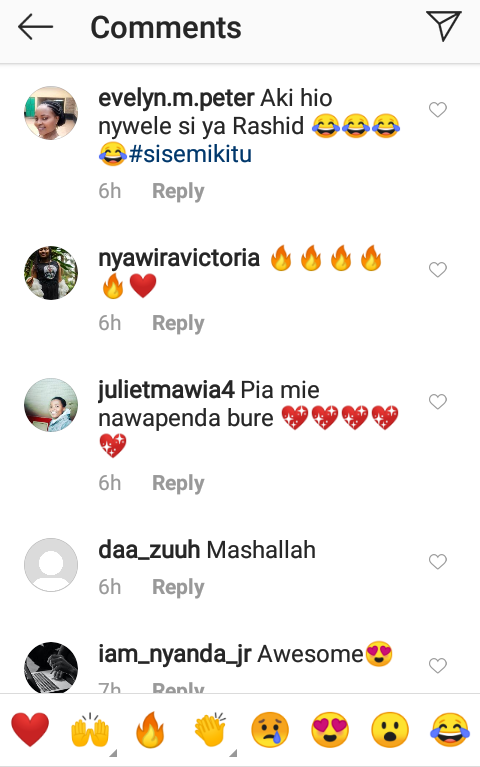Like nyawiravictoria's comment

click(438, 270)
